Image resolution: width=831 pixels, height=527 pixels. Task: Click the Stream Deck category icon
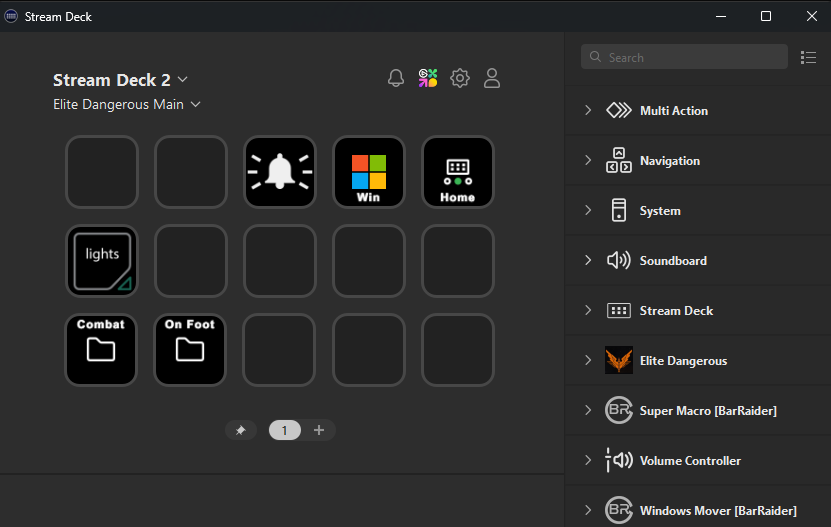coord(618,310)
